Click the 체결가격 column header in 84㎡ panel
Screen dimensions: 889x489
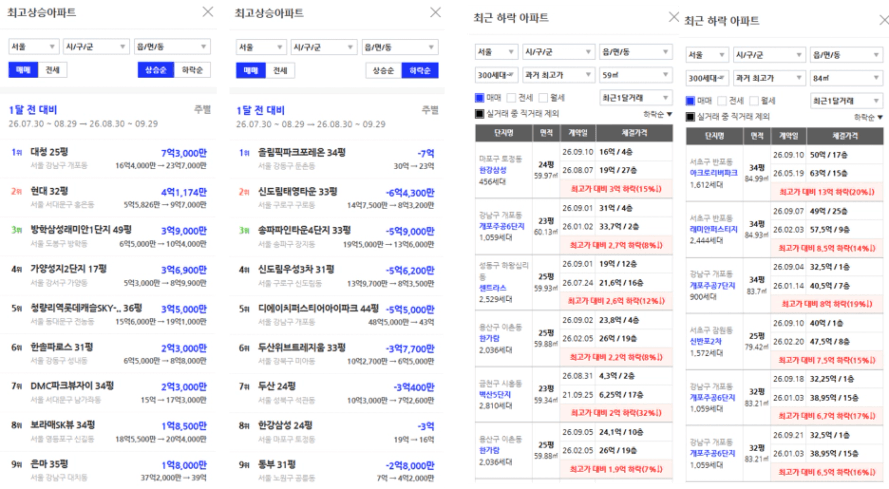point(845,136)
